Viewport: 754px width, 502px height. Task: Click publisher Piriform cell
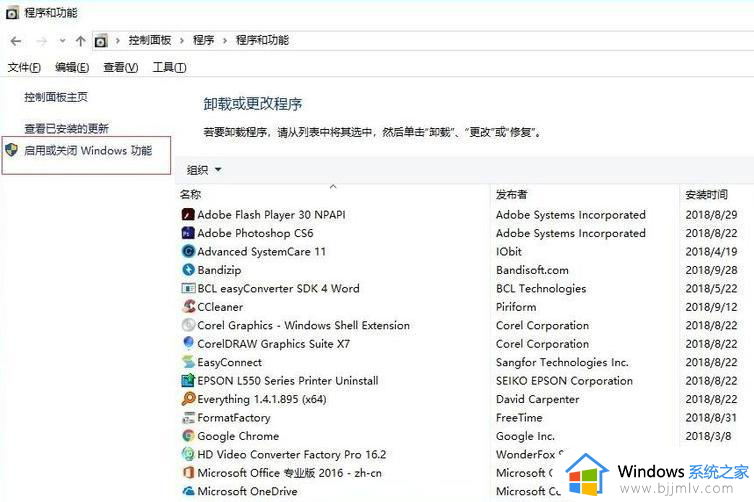click(x=516, y=307)
